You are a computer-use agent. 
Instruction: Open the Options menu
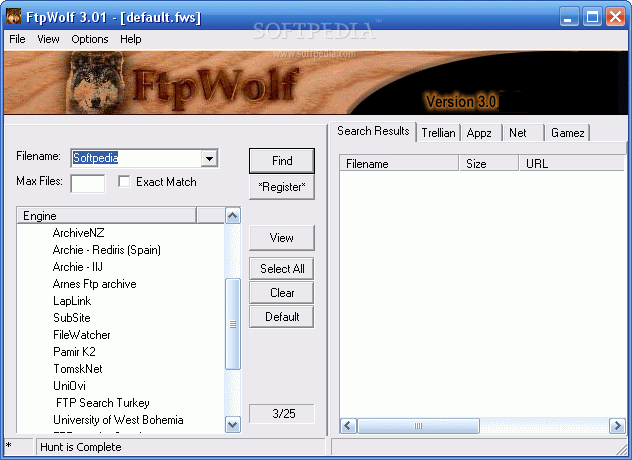89,39
